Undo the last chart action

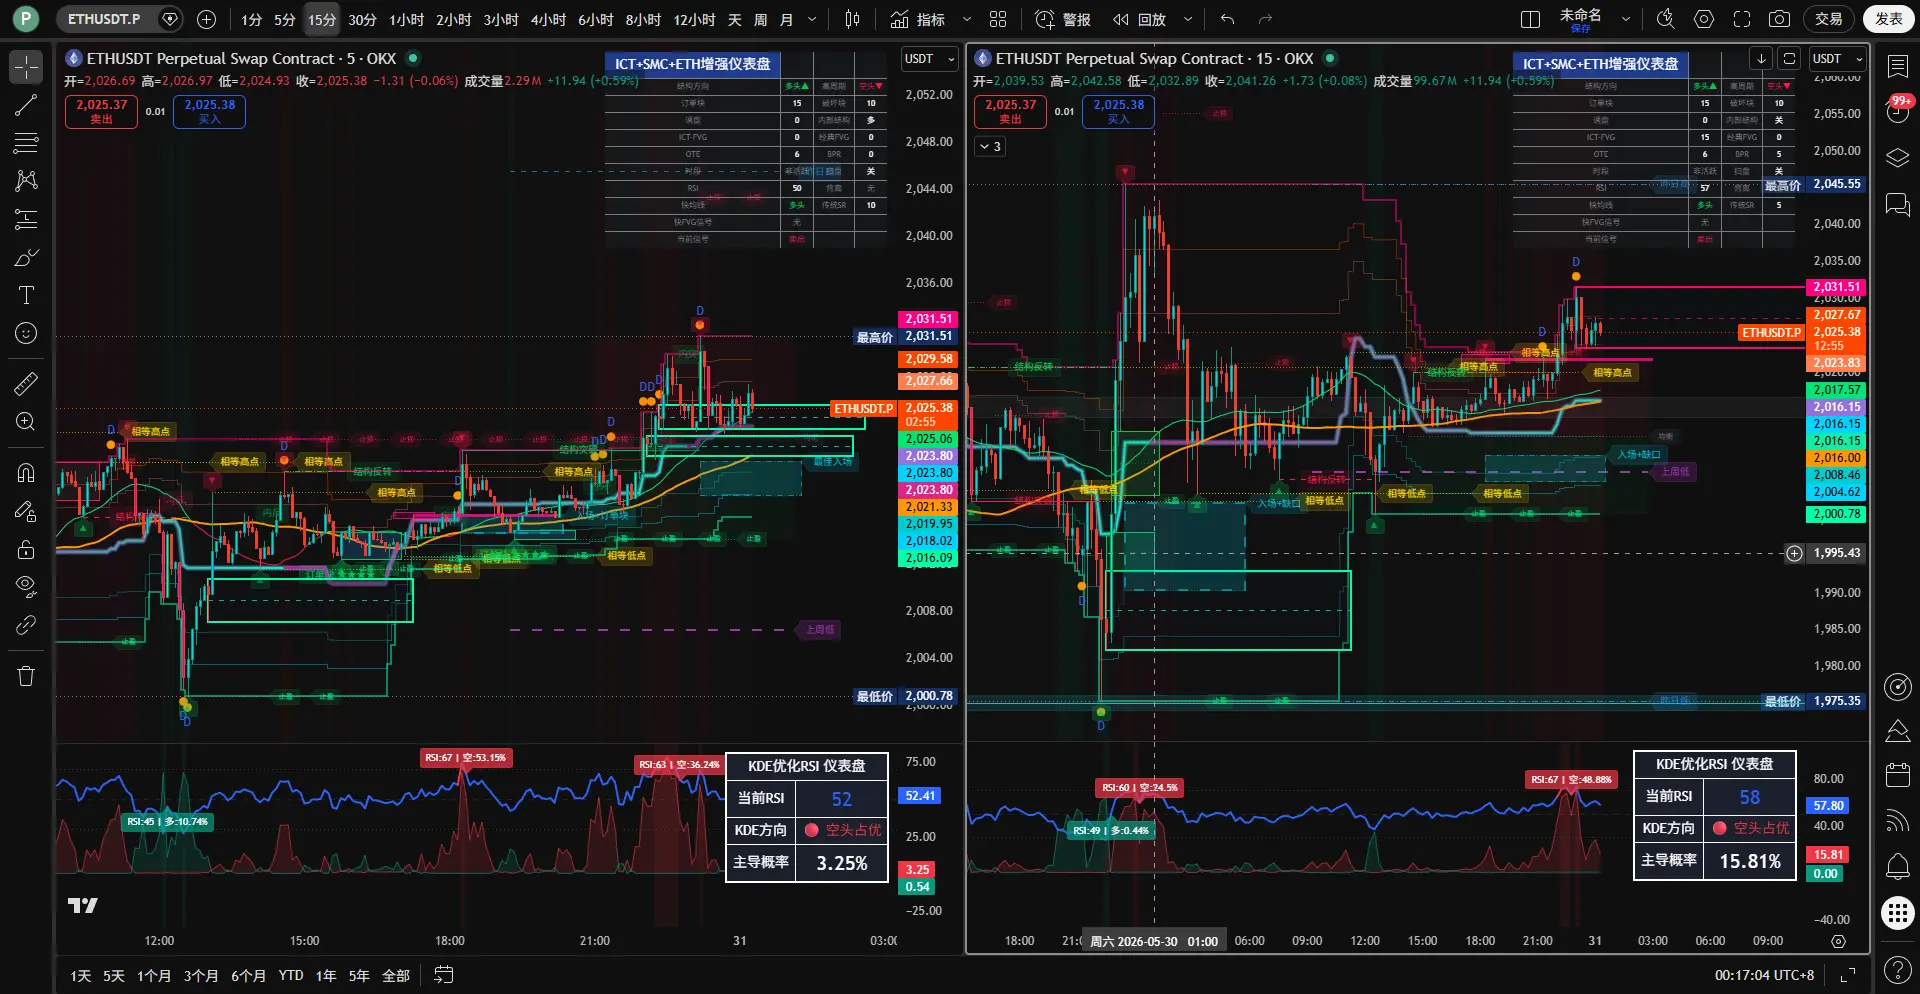(1228, 19)
